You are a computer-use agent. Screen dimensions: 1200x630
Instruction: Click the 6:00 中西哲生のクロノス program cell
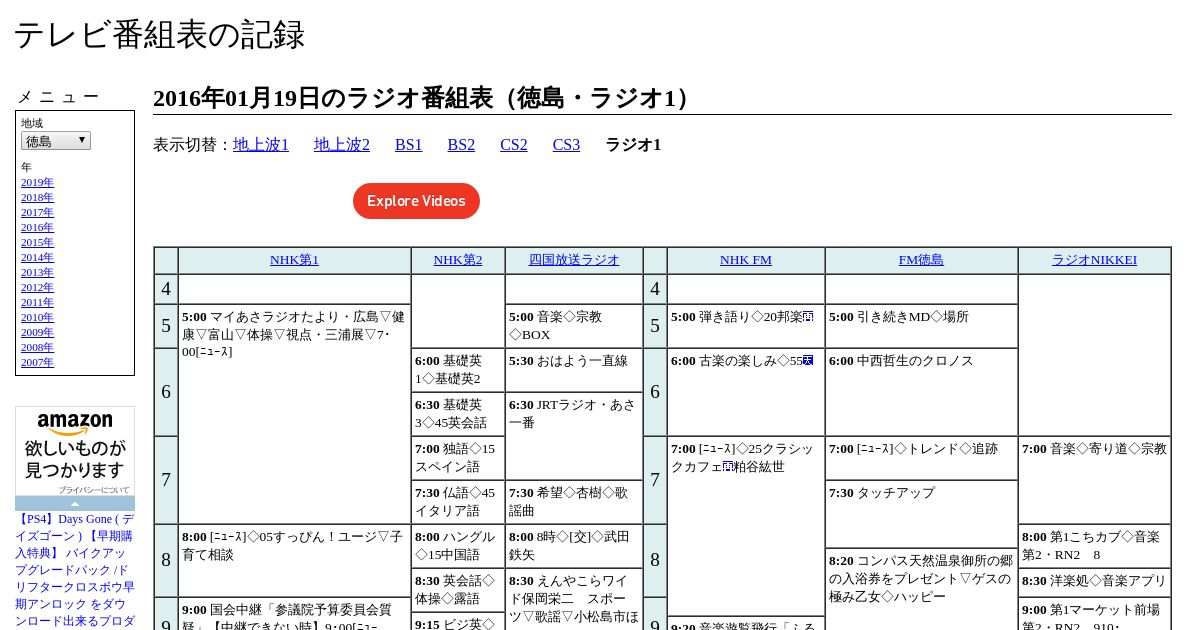(x=921, y=392)
